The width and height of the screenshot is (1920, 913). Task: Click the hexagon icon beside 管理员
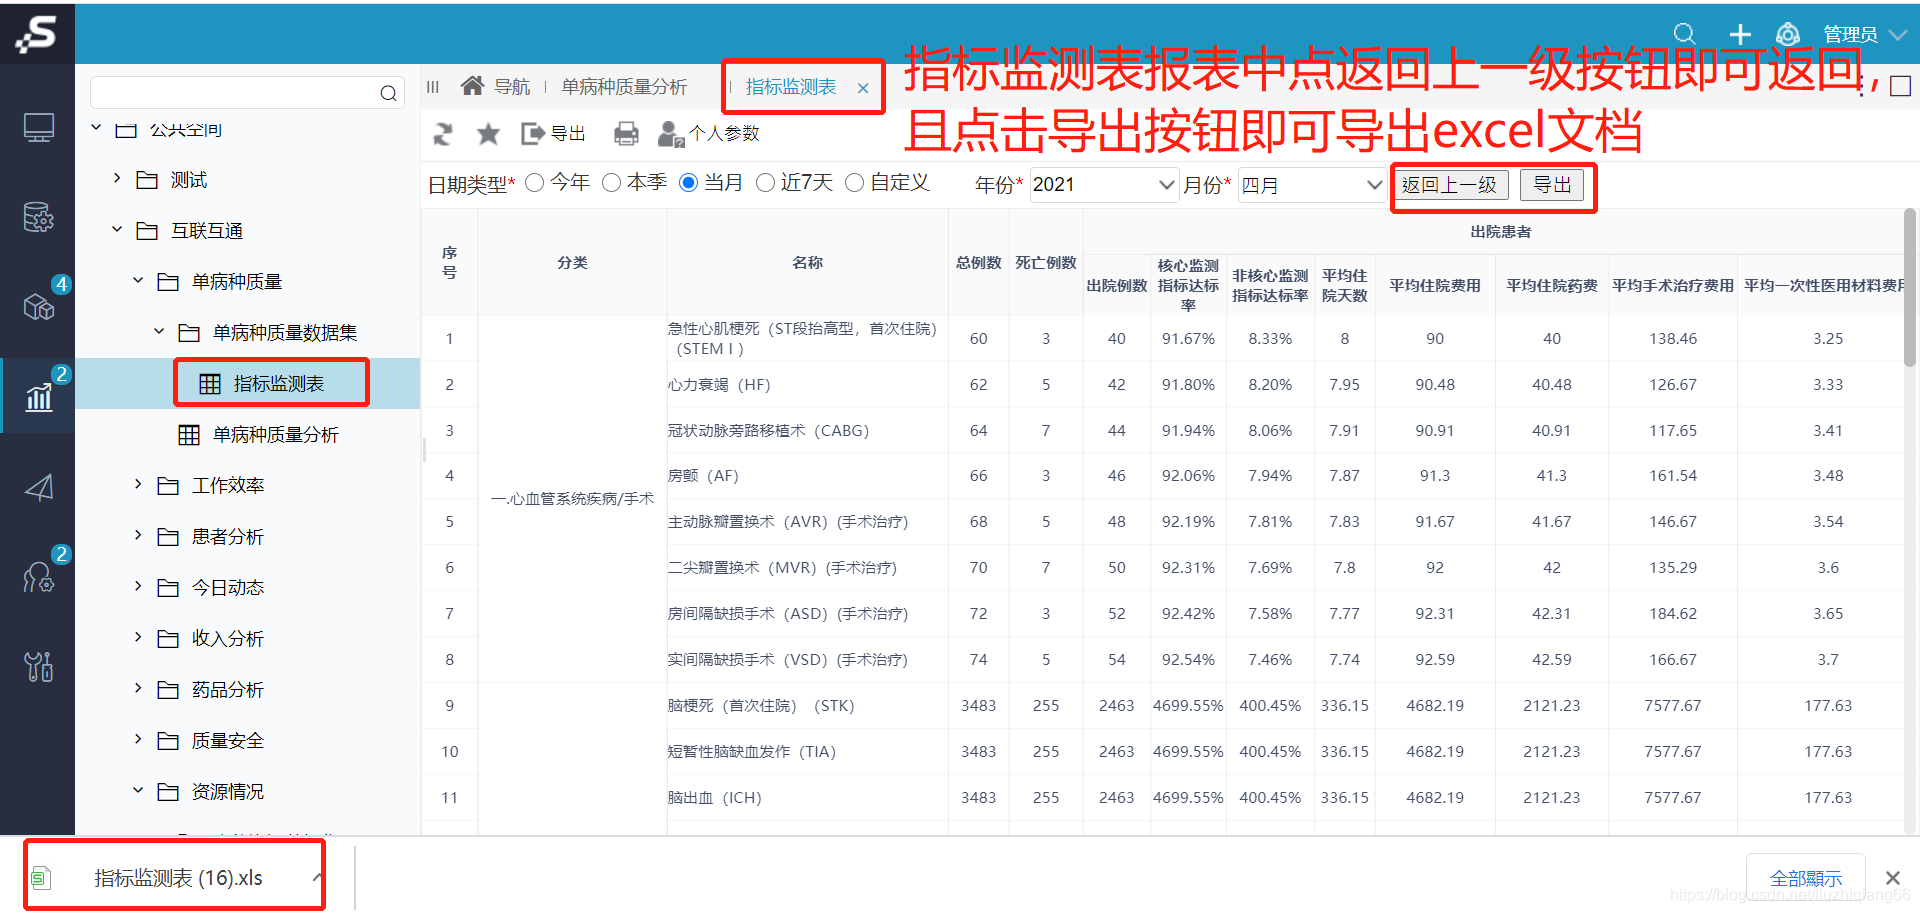1788,34
